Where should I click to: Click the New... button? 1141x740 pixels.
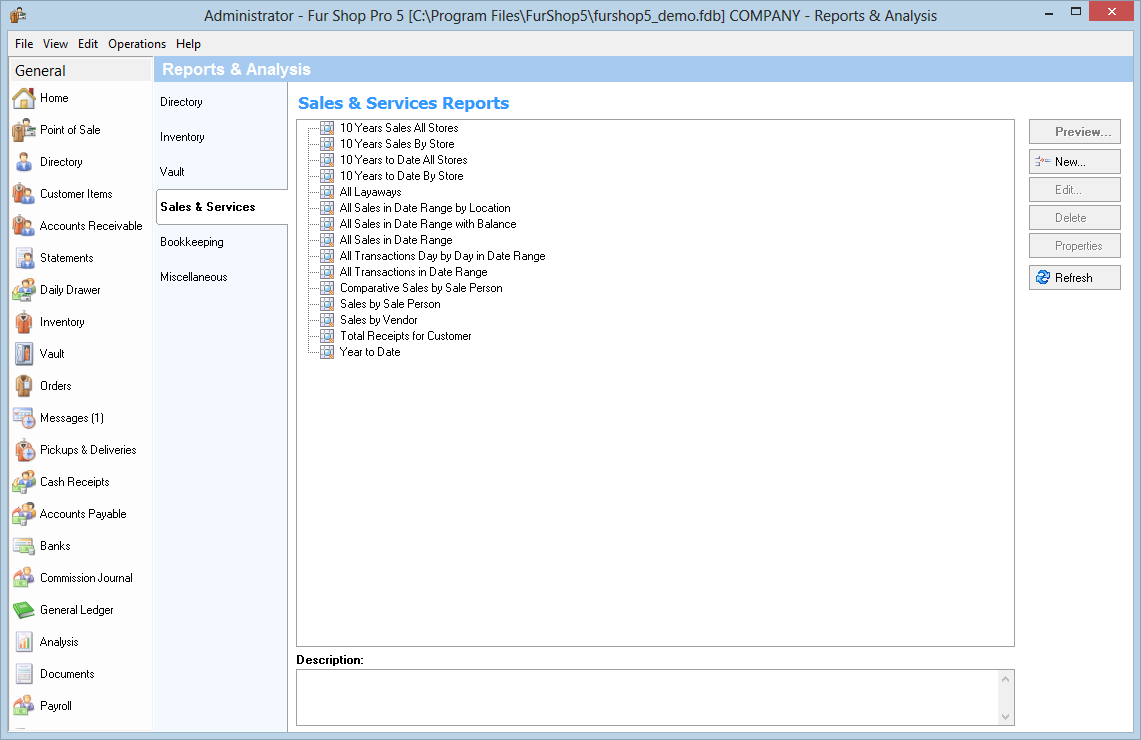pyautogui.click(x=1074, y=162)
